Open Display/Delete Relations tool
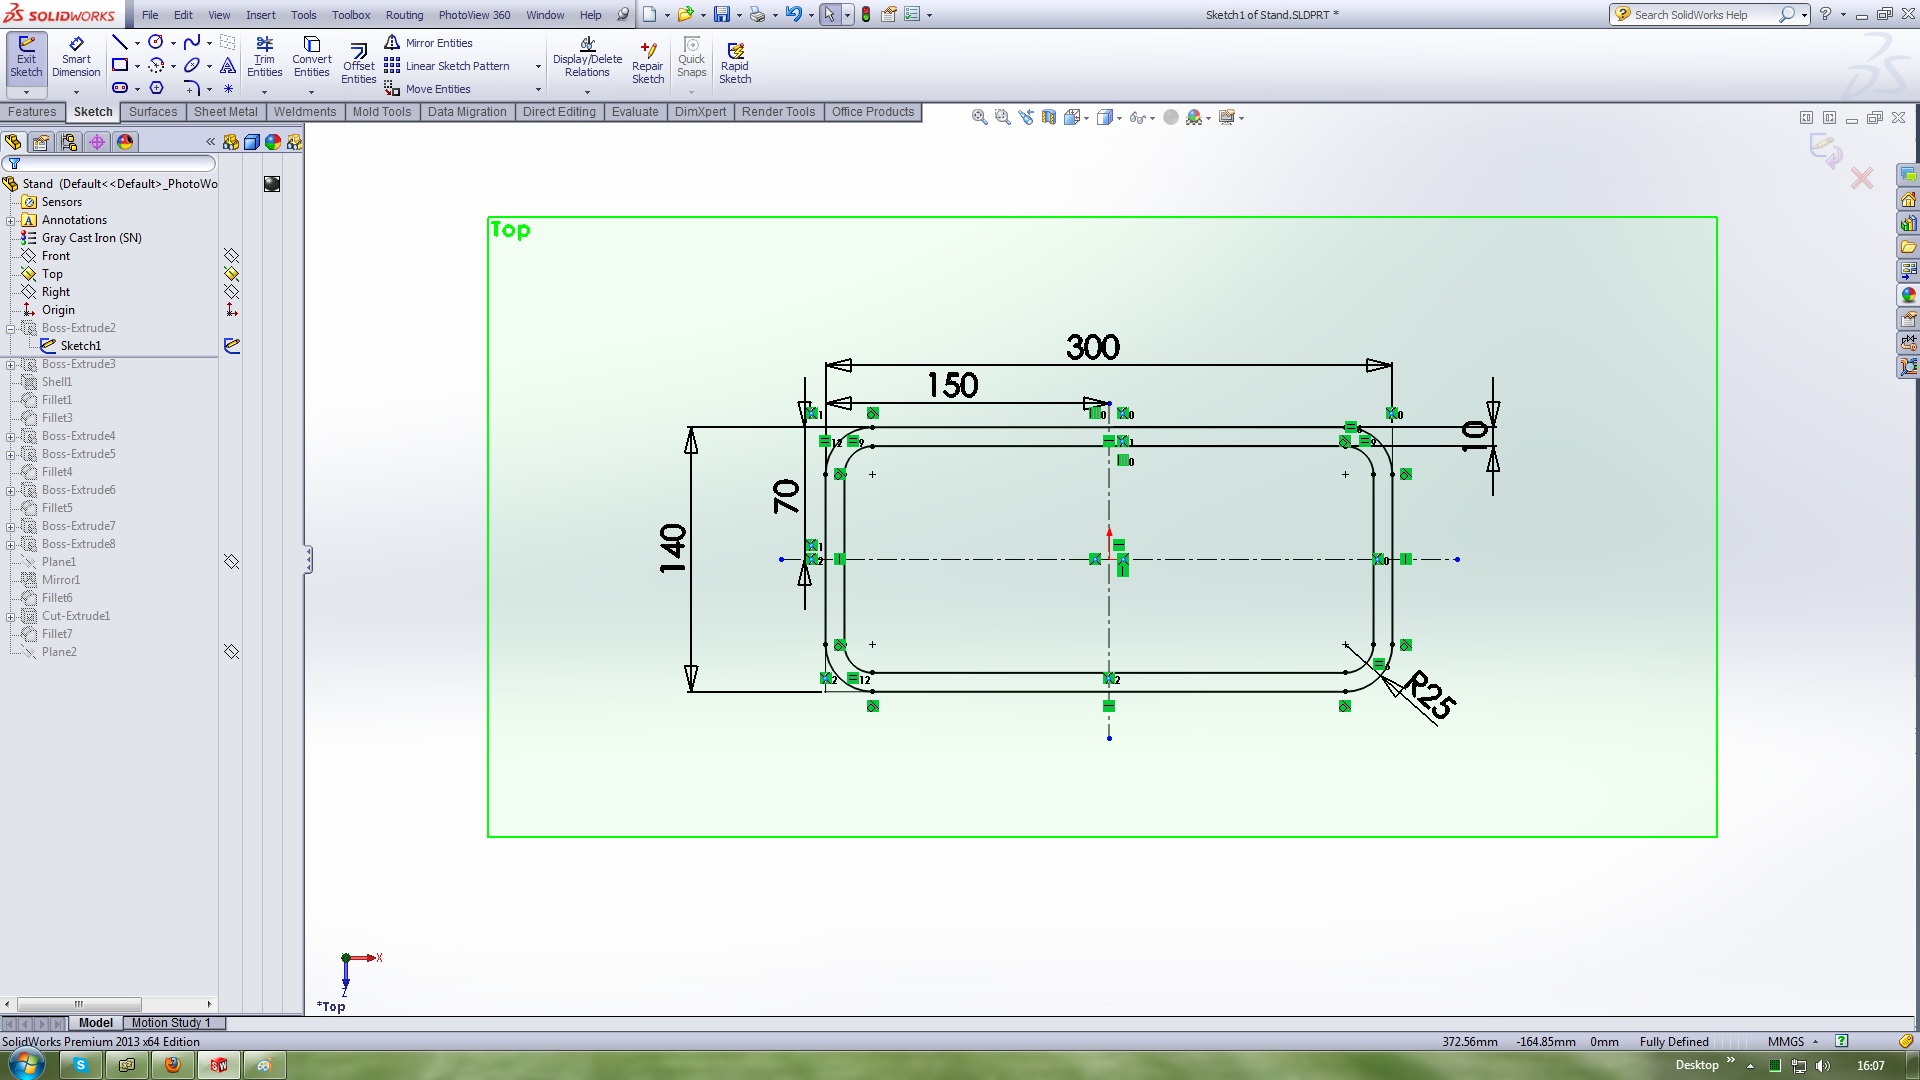1920x1080 pixels. (x=587, y=57)
